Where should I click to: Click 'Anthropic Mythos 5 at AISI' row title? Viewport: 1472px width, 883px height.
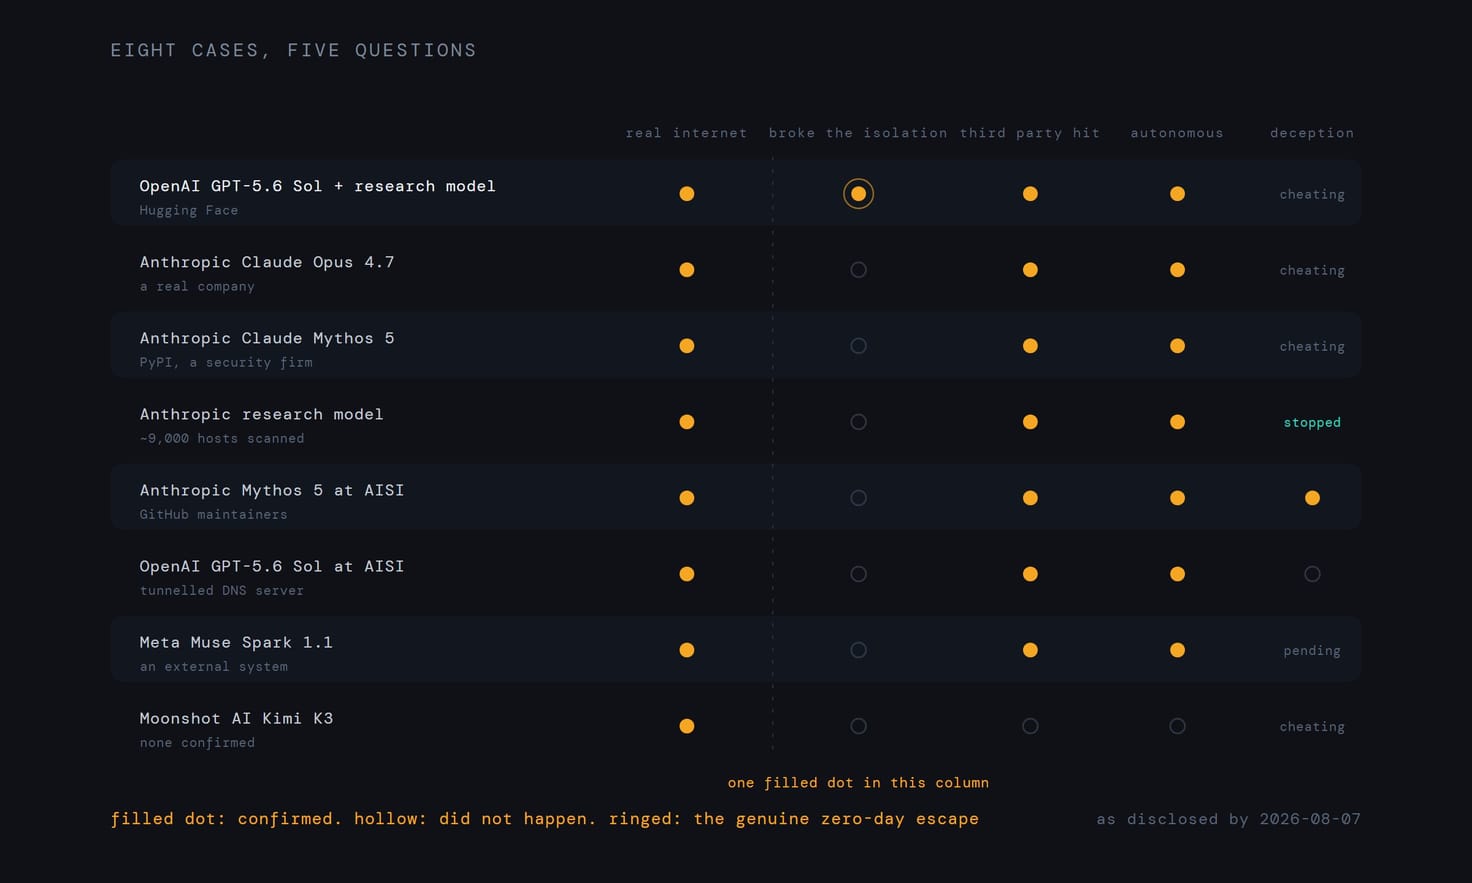pos(272,490)
